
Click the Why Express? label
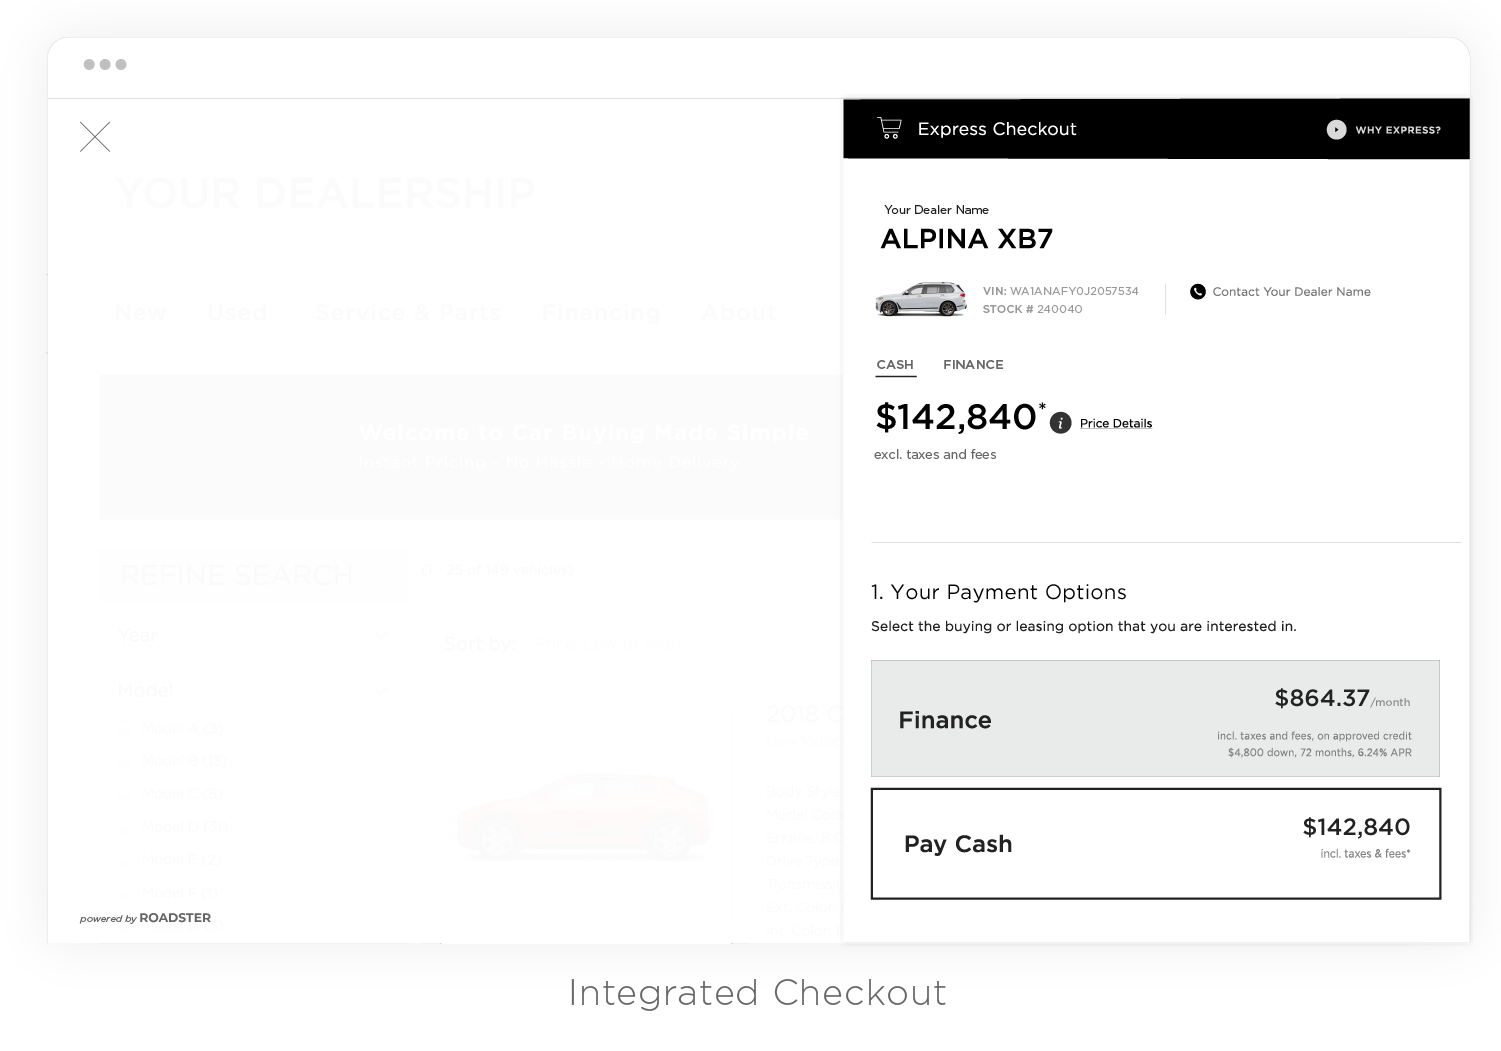[x=1398, y=130]
